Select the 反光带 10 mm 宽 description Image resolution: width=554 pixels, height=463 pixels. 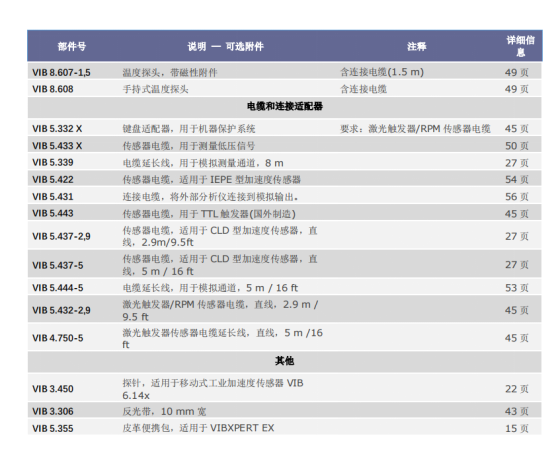(164, 411)
